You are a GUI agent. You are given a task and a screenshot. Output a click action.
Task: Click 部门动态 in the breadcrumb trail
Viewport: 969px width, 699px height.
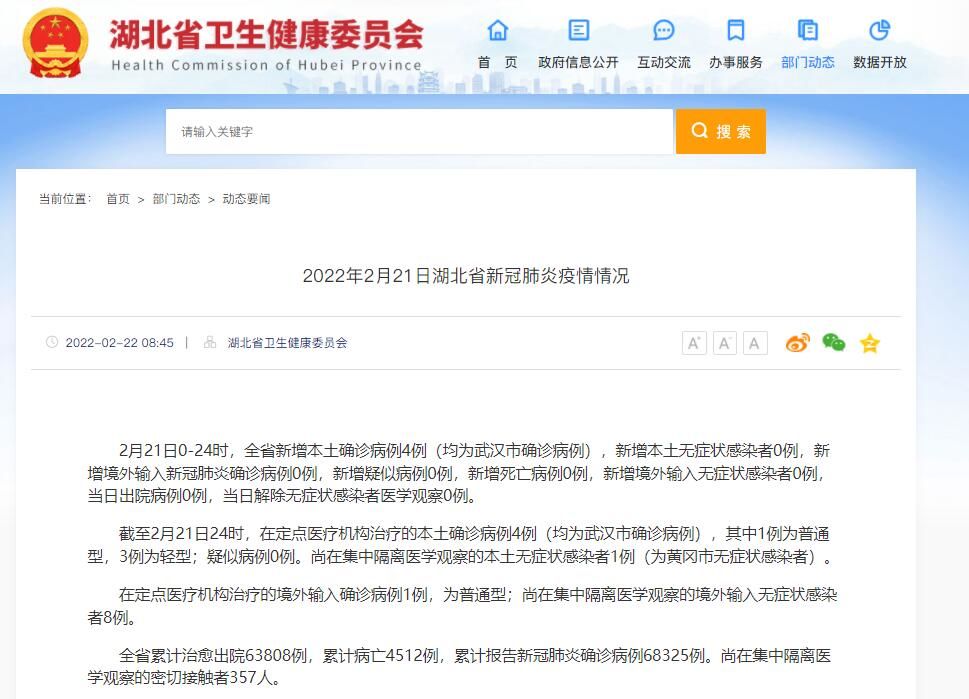(x=176, y=199)
